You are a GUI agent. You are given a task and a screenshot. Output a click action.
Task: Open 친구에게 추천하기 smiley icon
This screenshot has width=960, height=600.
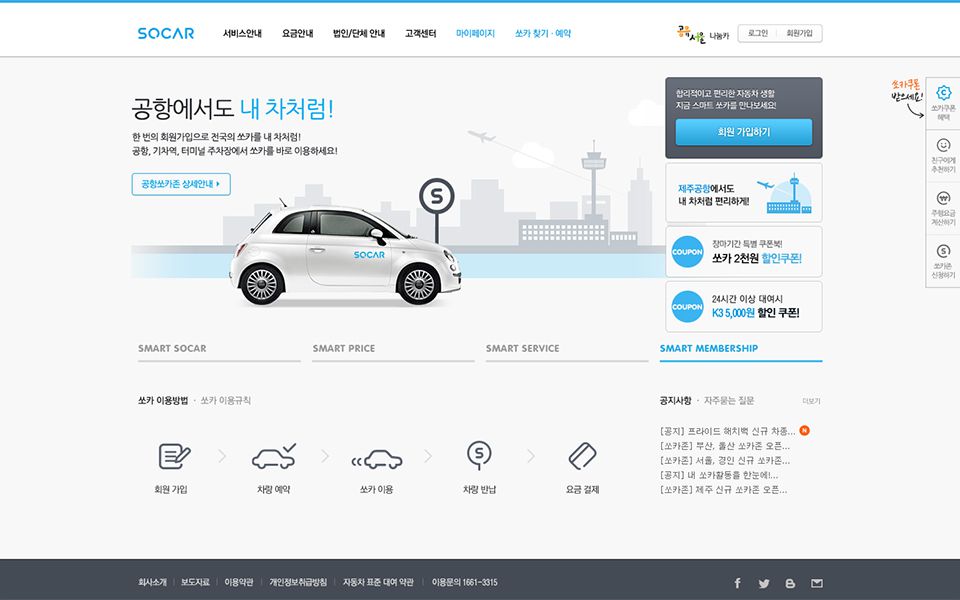(943, 146)
